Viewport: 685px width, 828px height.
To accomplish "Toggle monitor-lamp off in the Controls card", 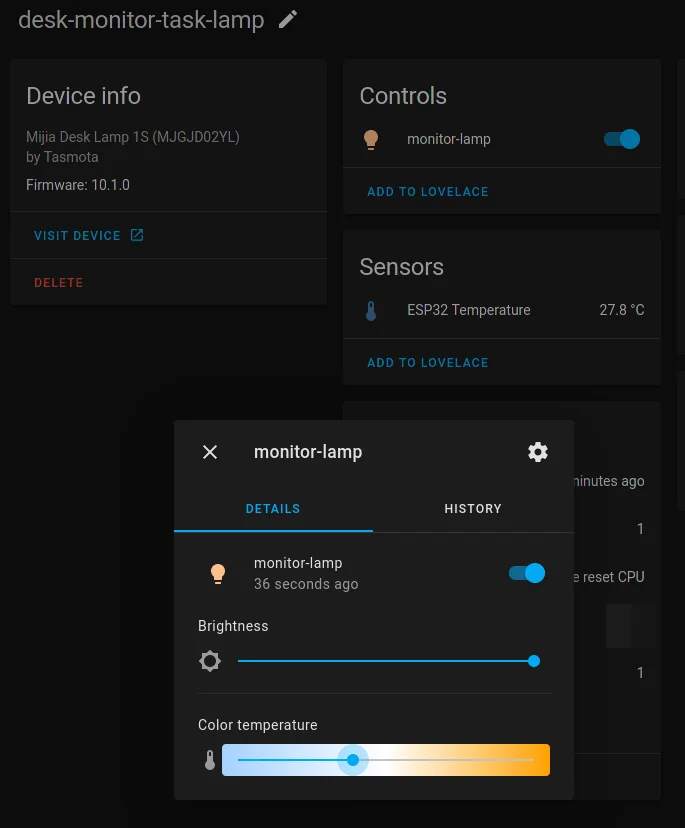I will (621, 139).
